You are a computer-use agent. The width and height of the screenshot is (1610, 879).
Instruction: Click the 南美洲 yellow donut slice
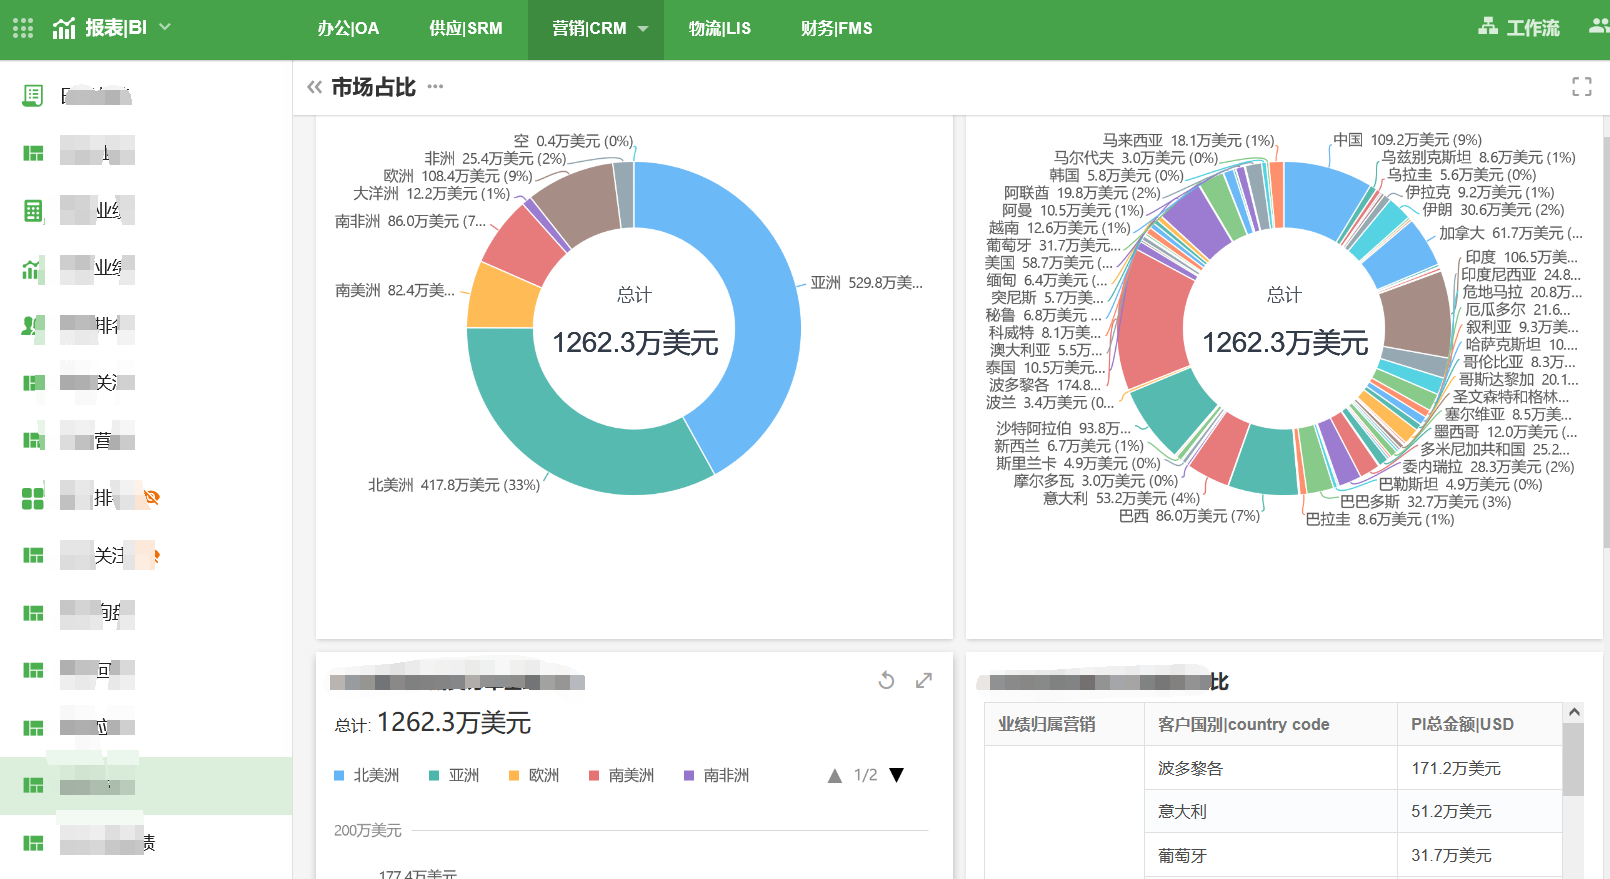point(503,300)
